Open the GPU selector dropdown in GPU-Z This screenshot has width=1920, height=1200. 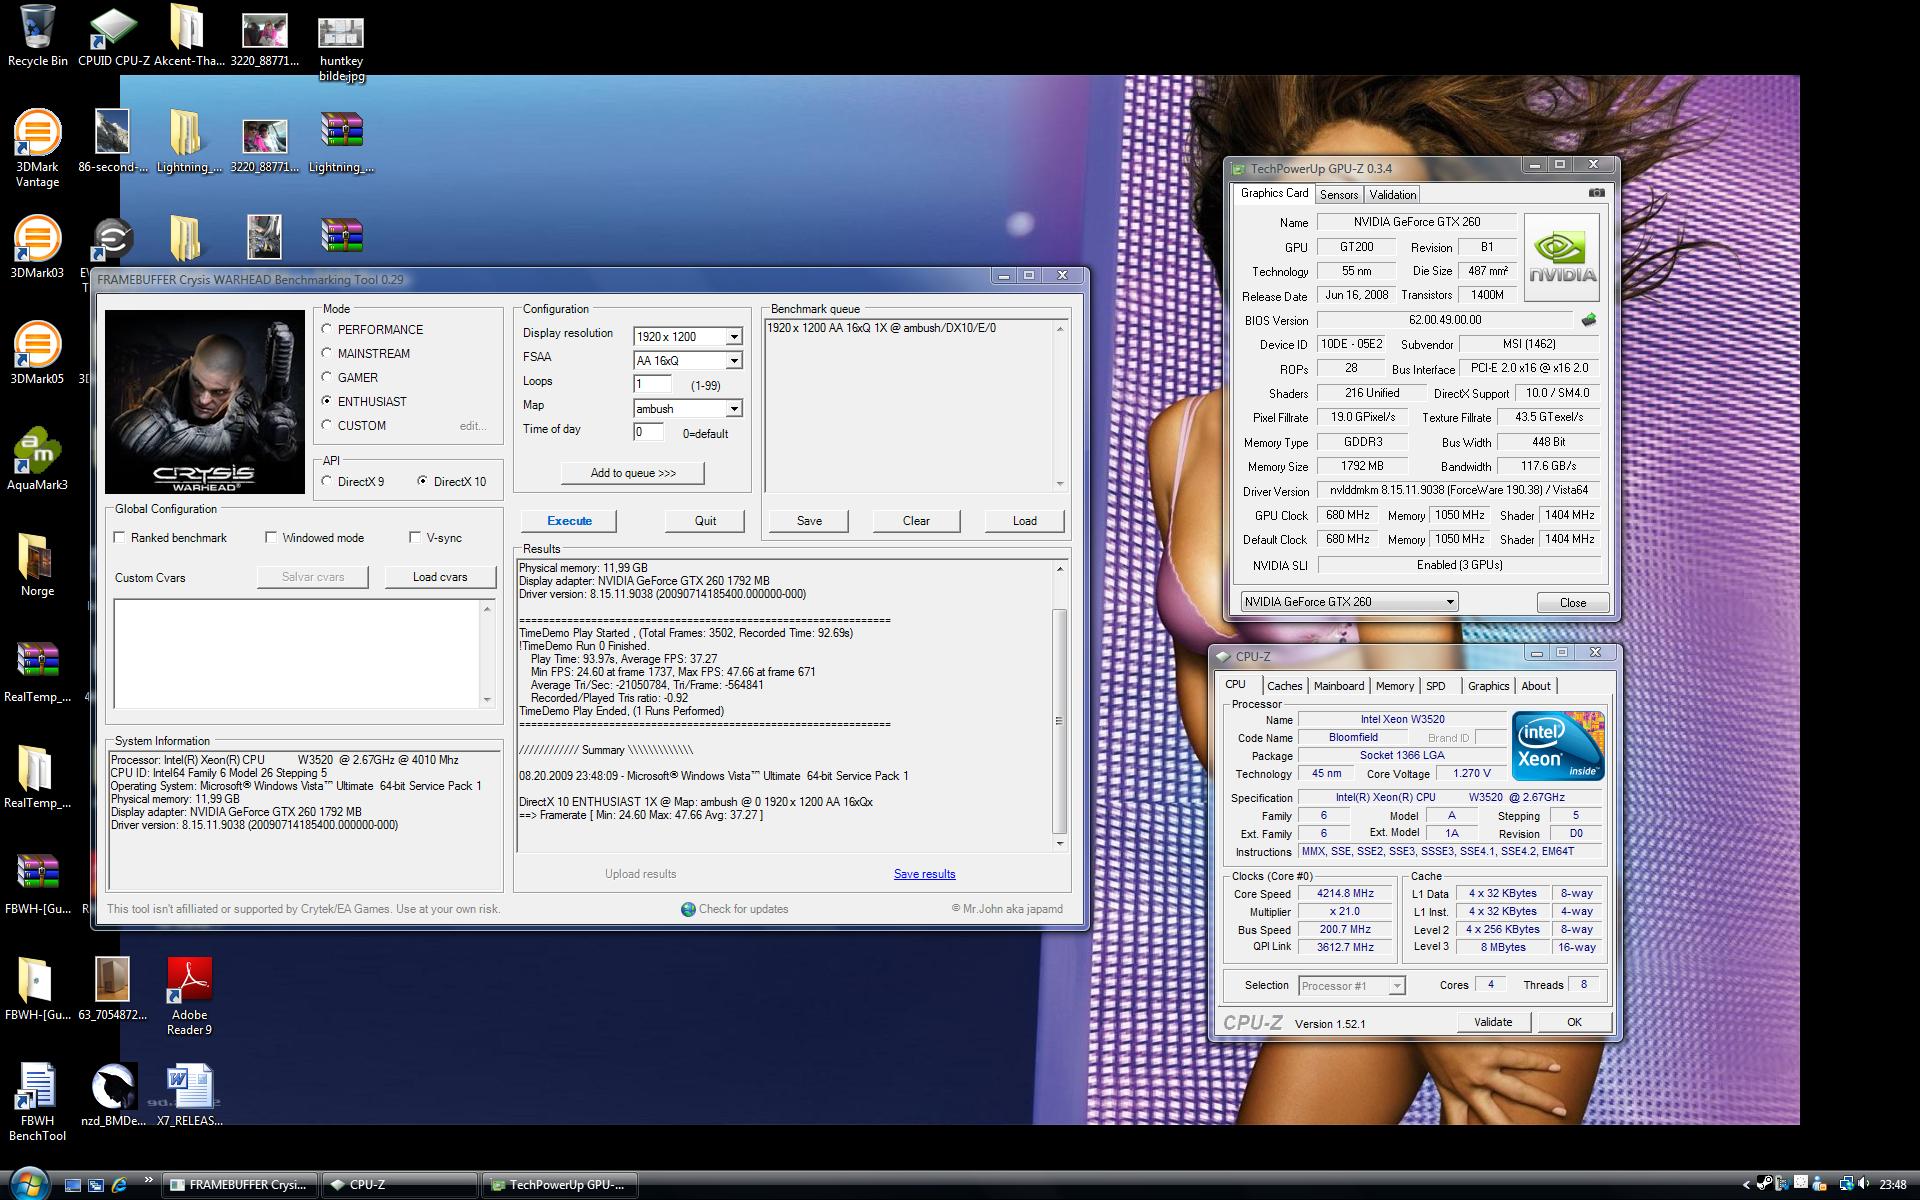pos(1349,602)
